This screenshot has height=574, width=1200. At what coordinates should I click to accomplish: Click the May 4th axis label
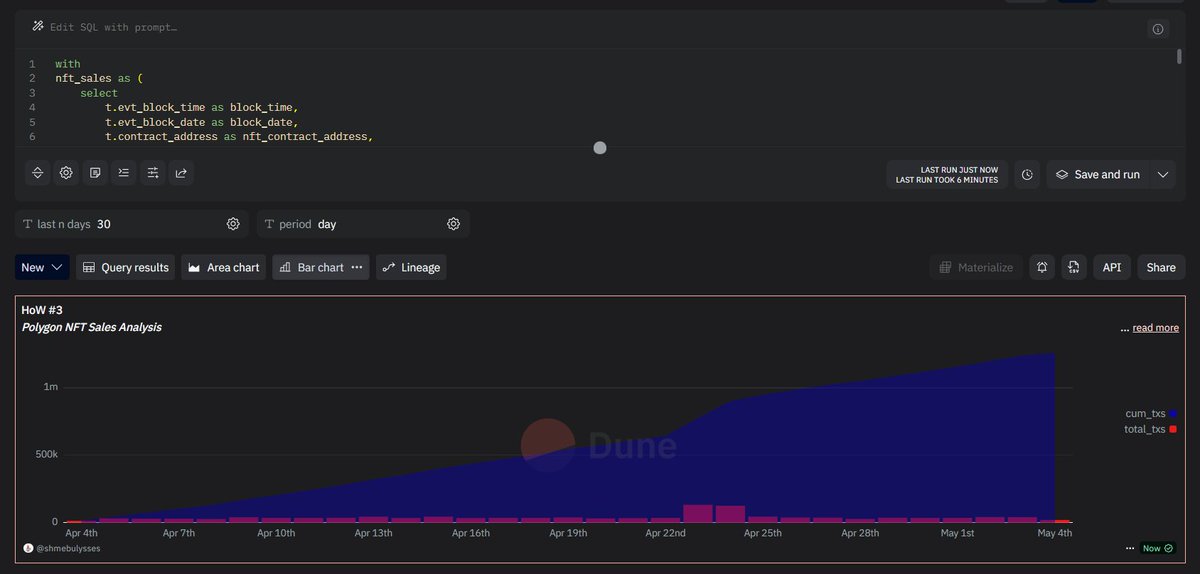click(x=1055, y=534)
